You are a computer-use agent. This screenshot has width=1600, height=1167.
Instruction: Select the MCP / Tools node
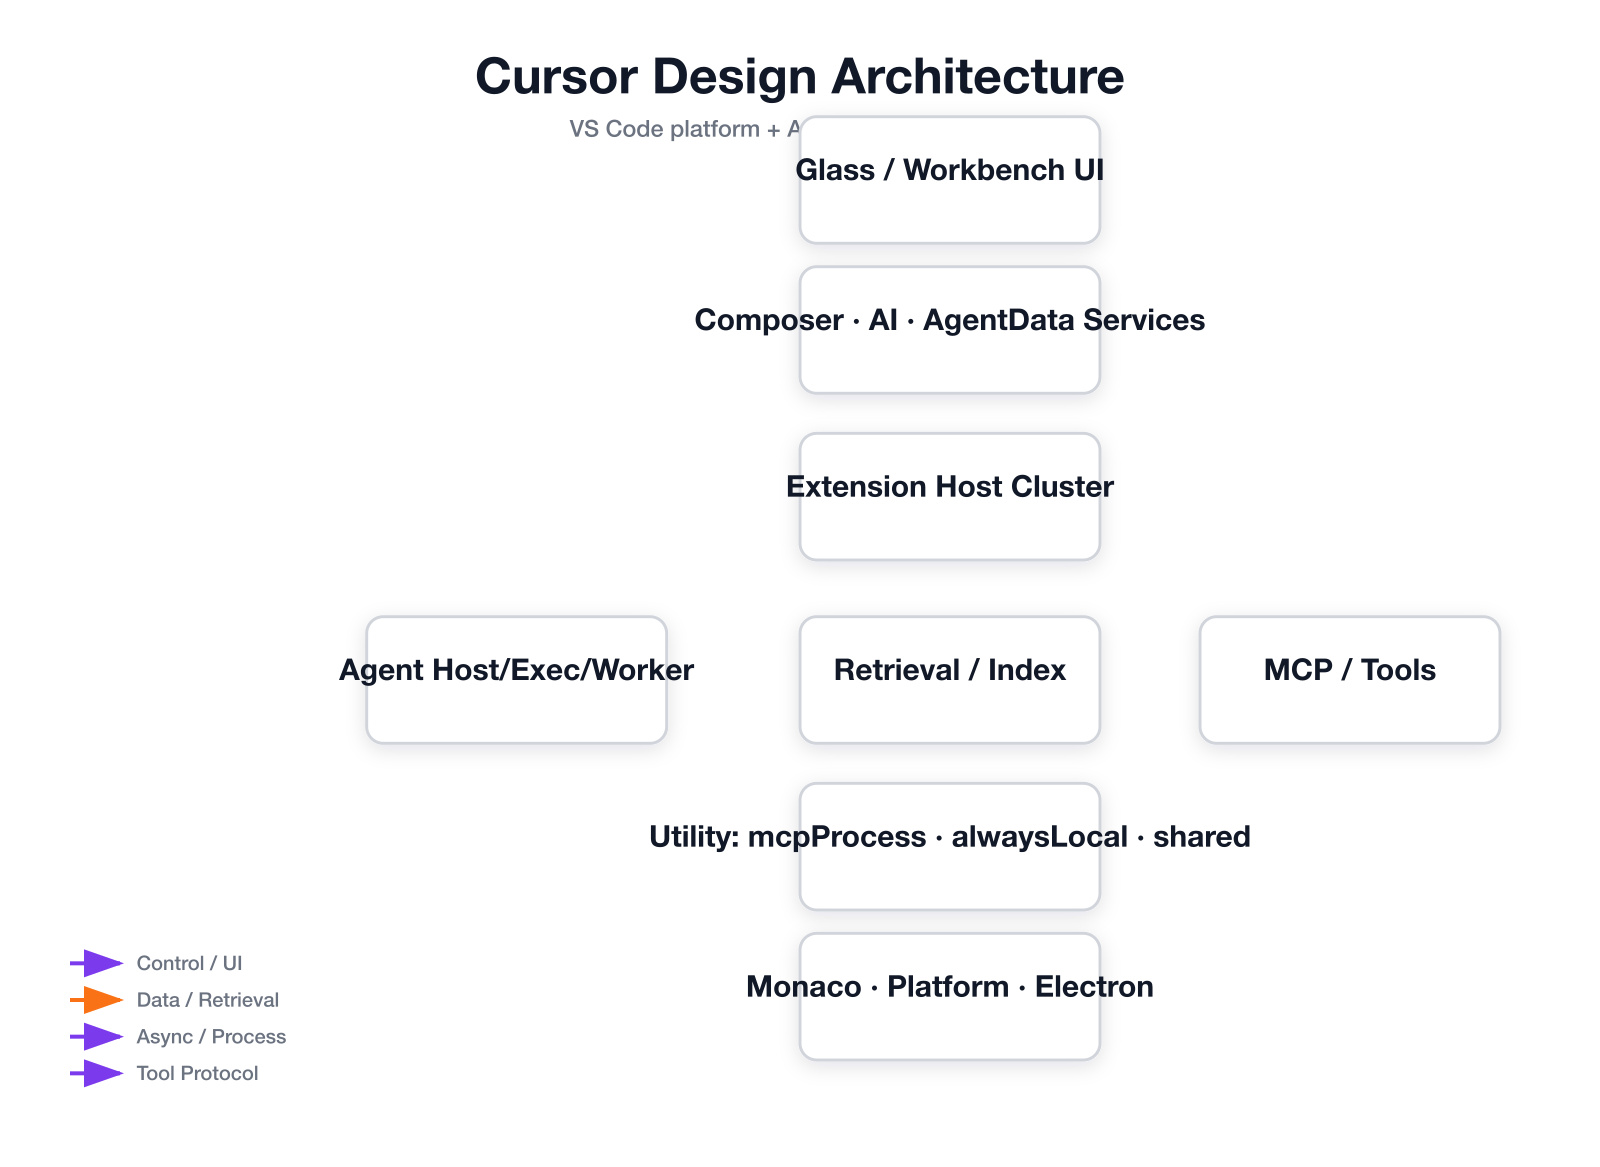point(1350,680)
